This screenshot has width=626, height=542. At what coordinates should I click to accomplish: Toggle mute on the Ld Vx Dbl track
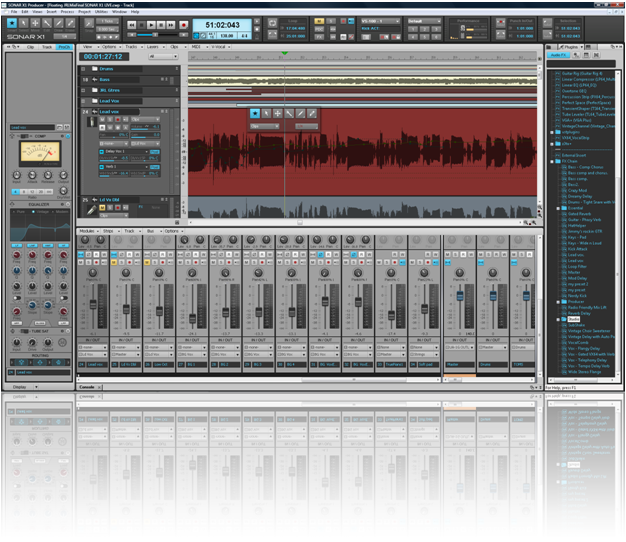tap(102, 208)
